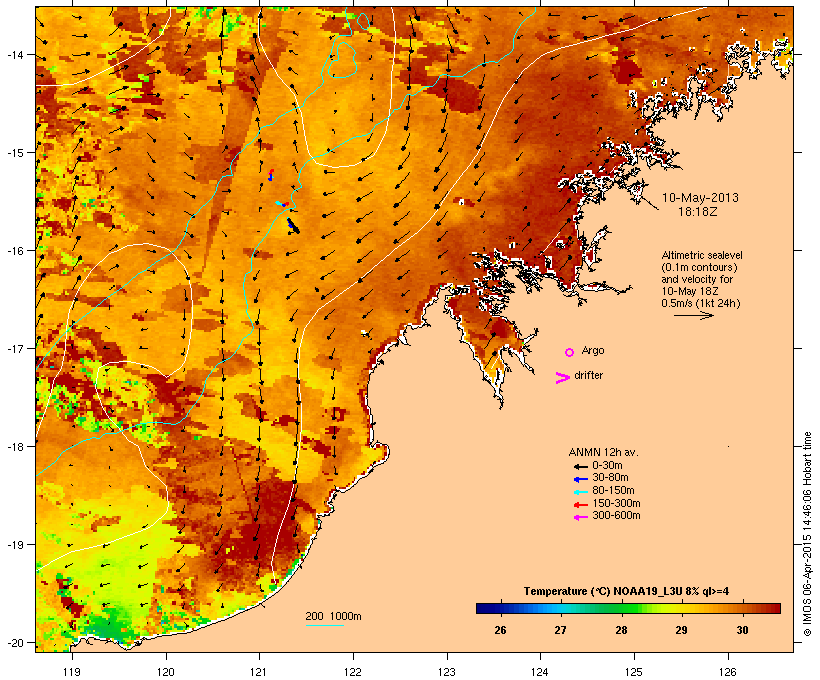Click the red 150-300m legend arrow
The image size is (820, 680).
point(580,504)
